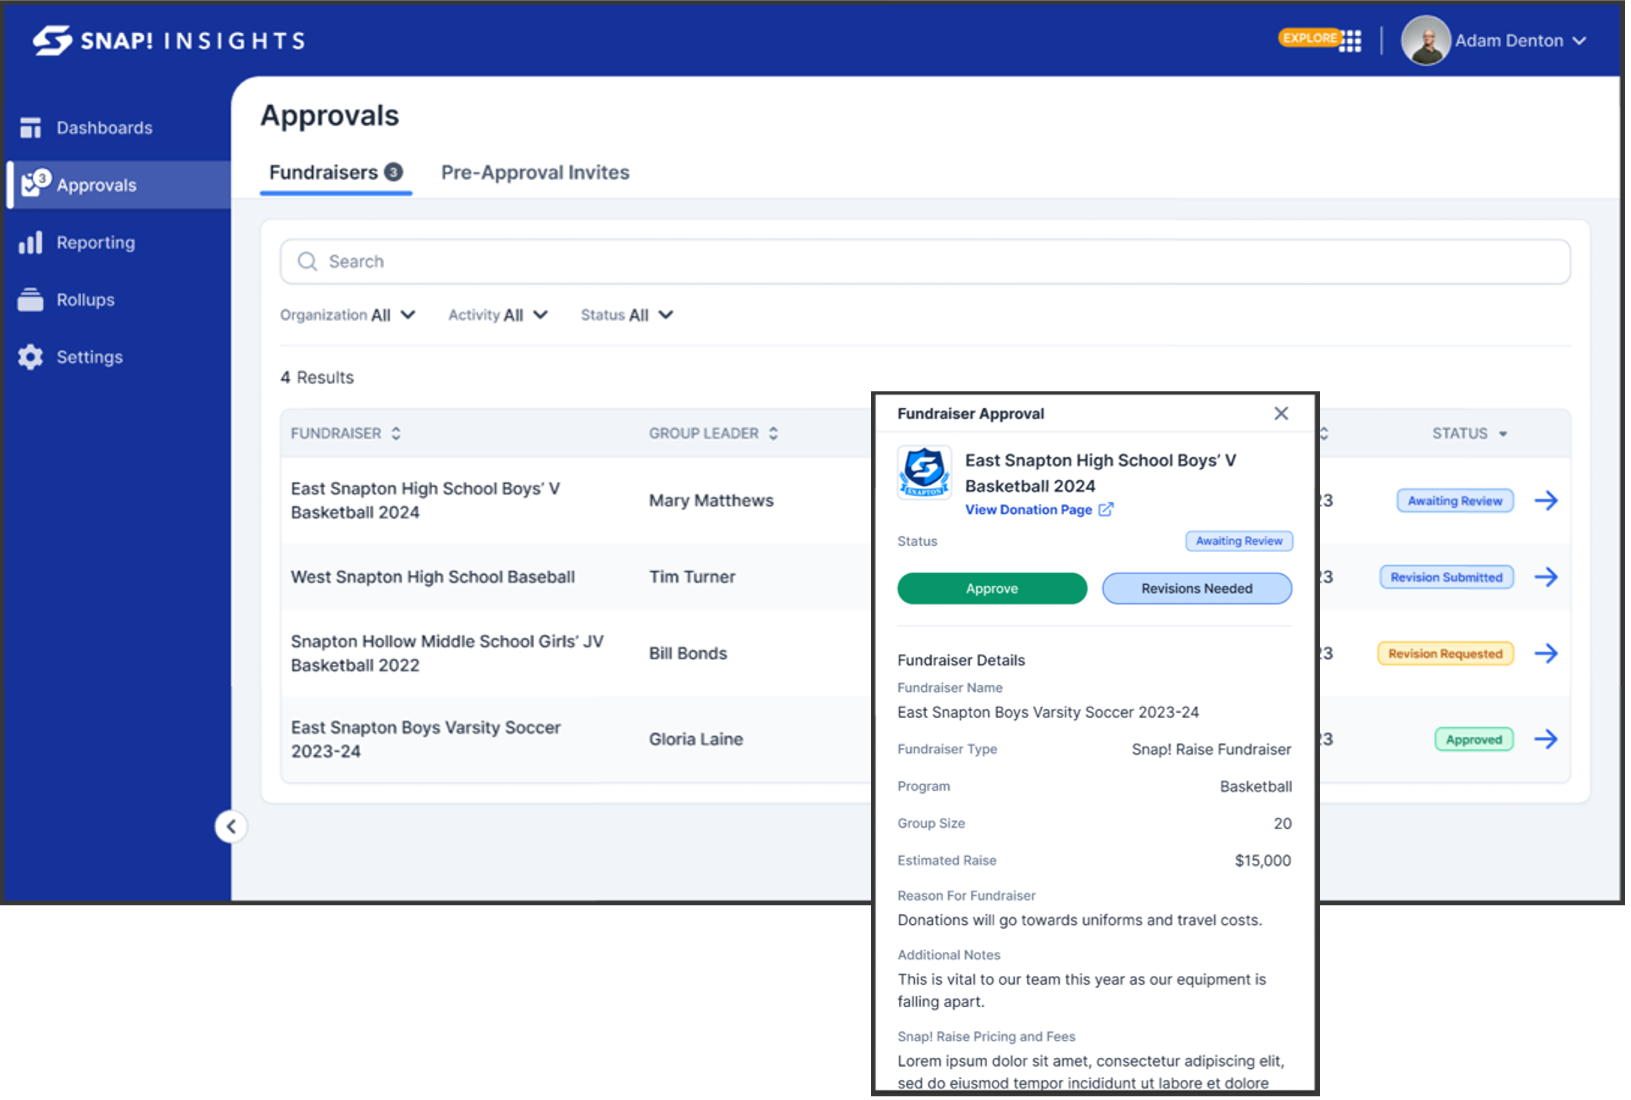Approve the East Snapton basketball fundraiser
The height and width of the screenshot is (1100, 1631).
click(x=991, y=588)
